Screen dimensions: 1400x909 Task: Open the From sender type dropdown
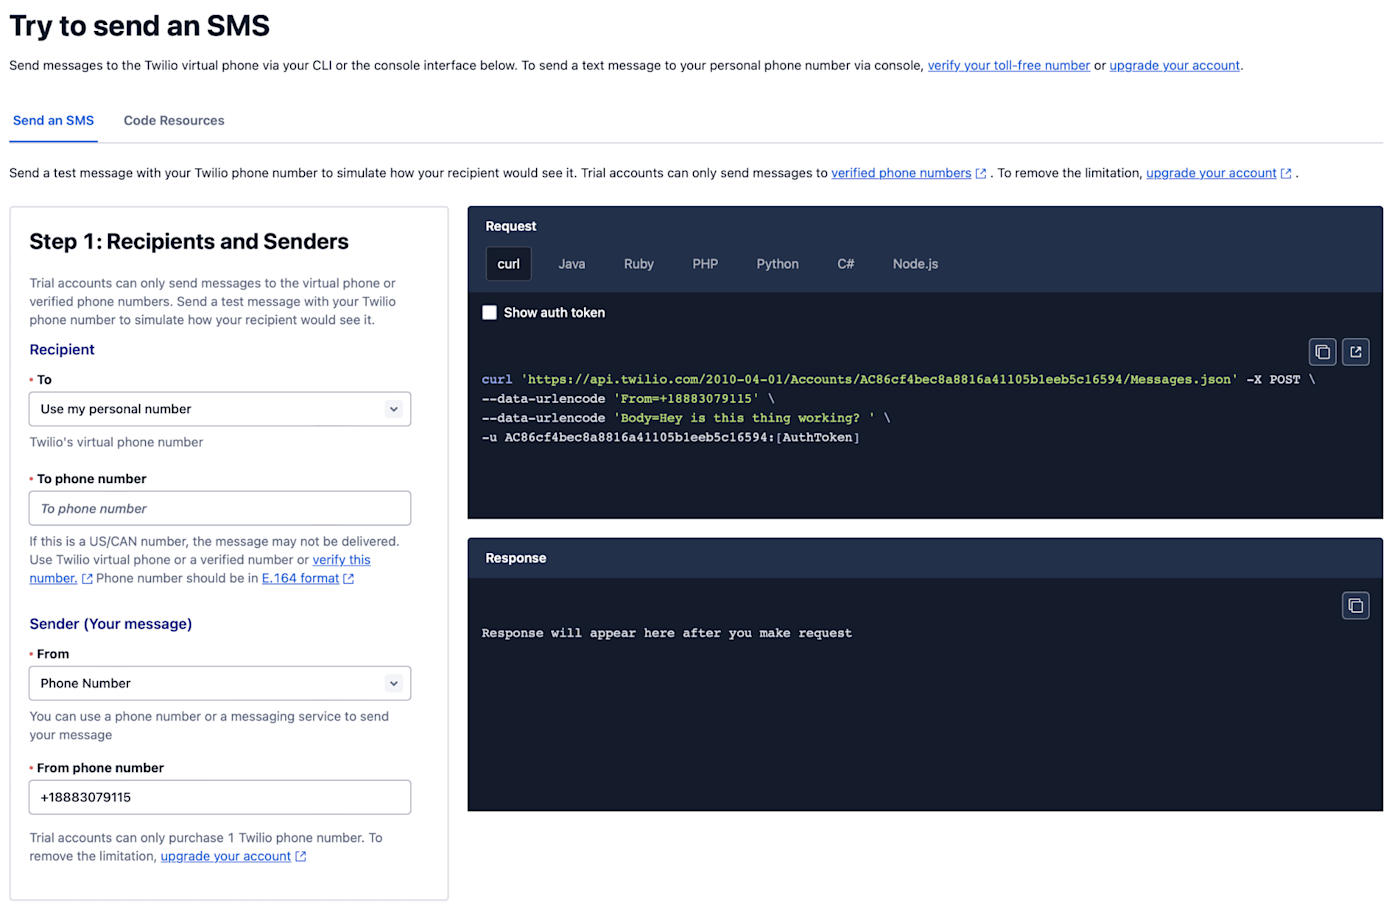click(220, 684)
